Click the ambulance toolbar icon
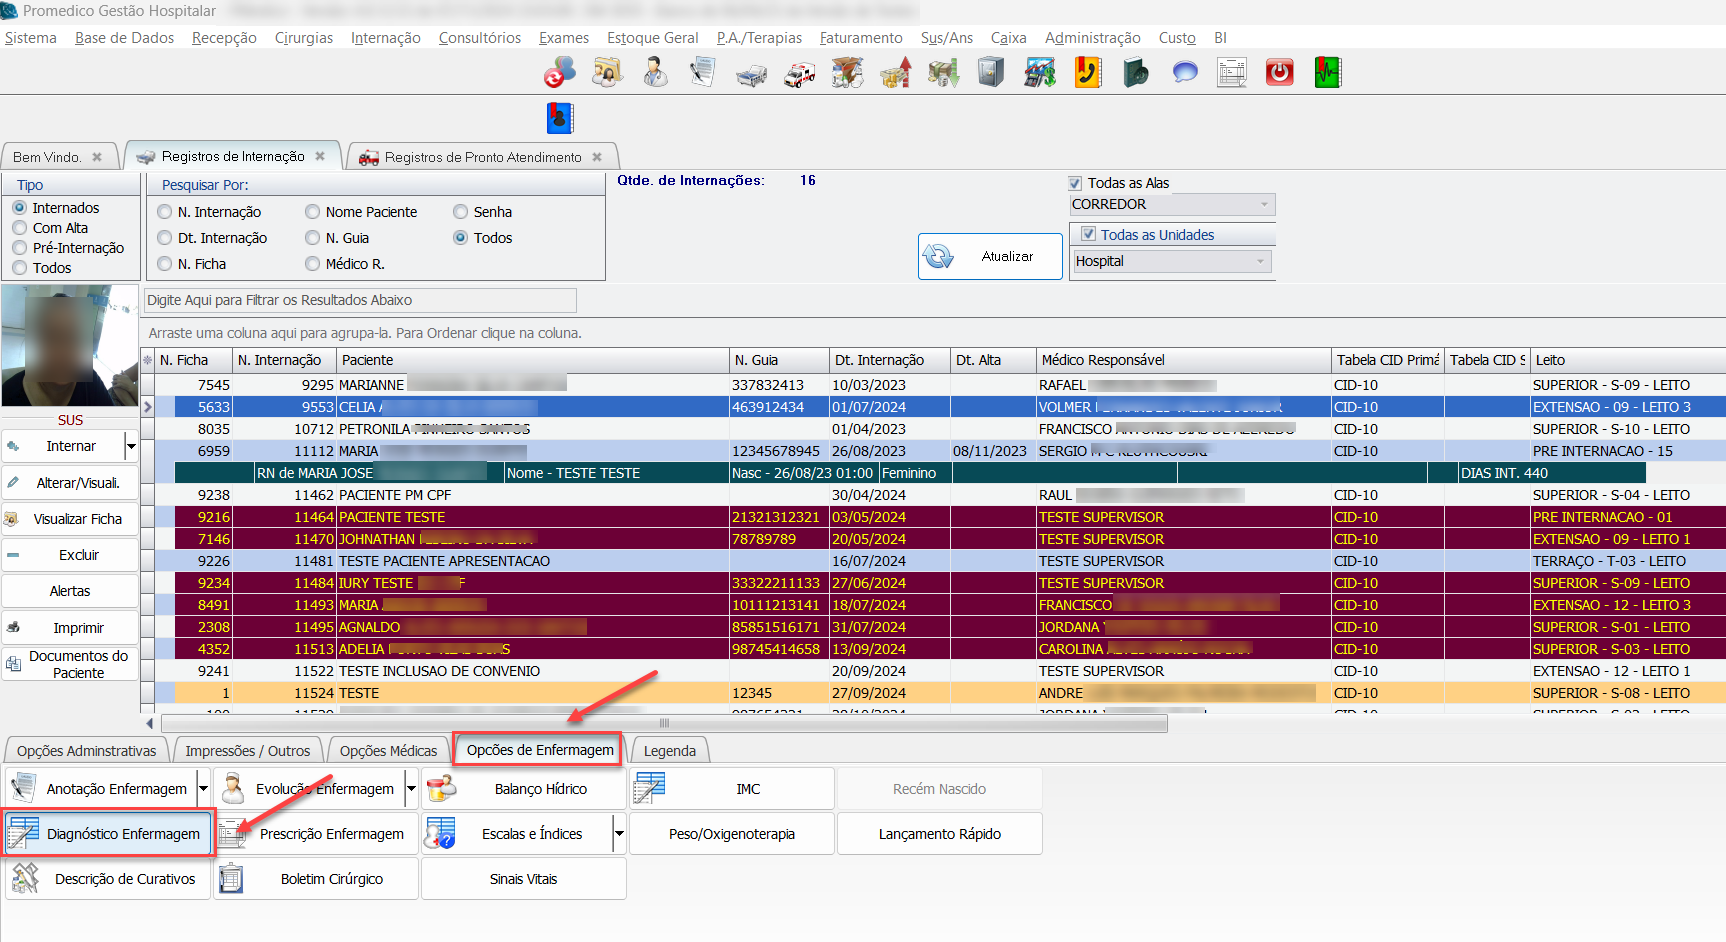Image resolution: width=1726 pixels, height=942 pixels. pos(799,74)
